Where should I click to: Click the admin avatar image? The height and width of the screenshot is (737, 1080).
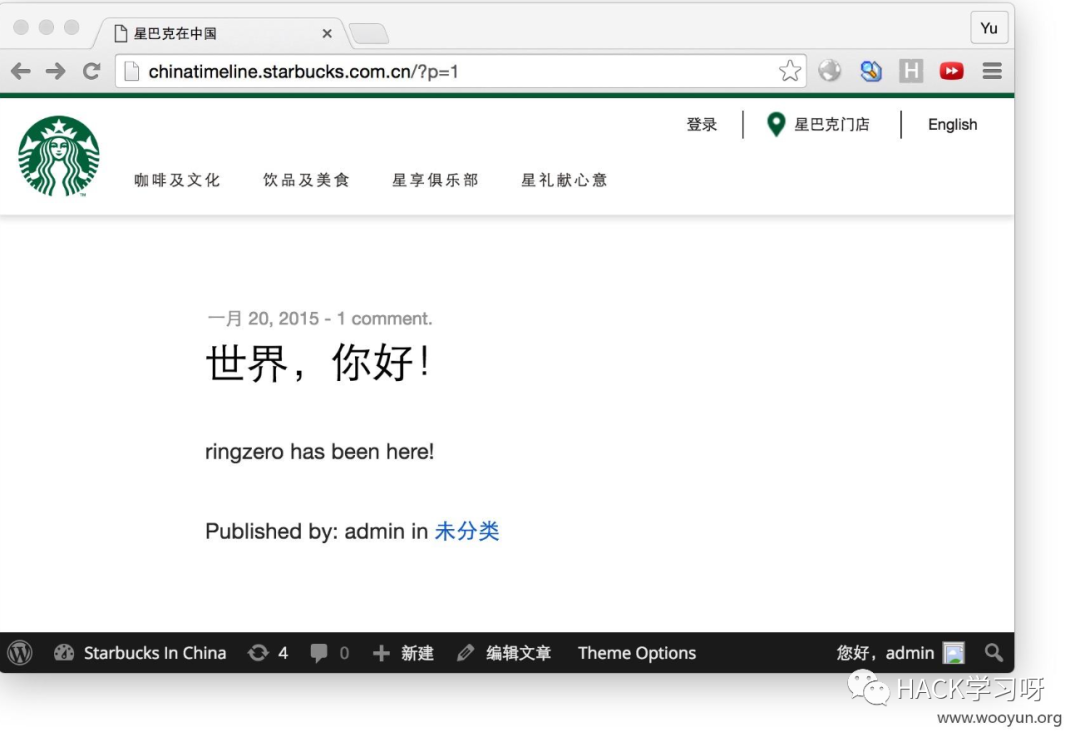point(954,652)
